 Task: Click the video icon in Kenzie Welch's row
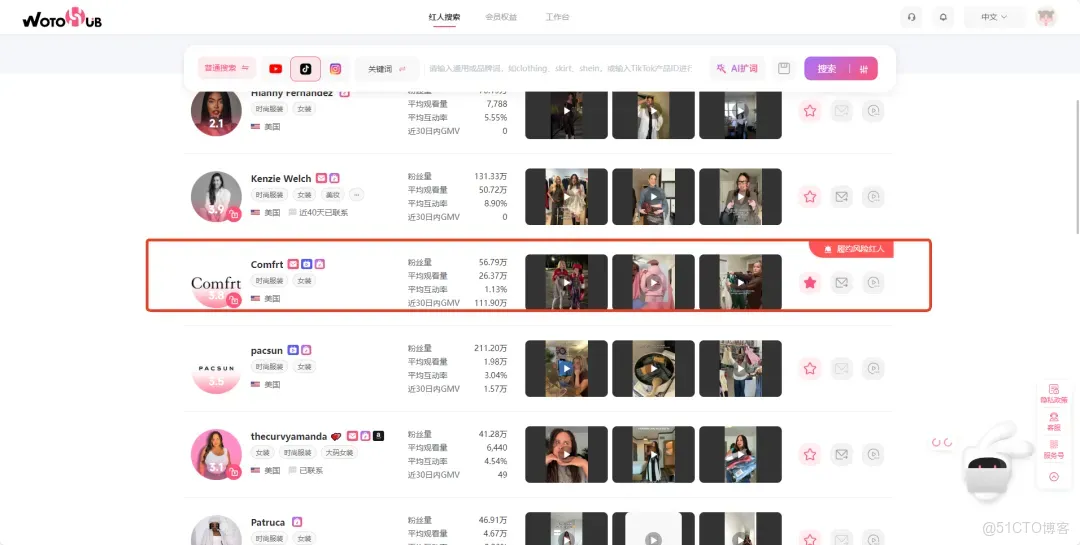(x=873, y=196)
